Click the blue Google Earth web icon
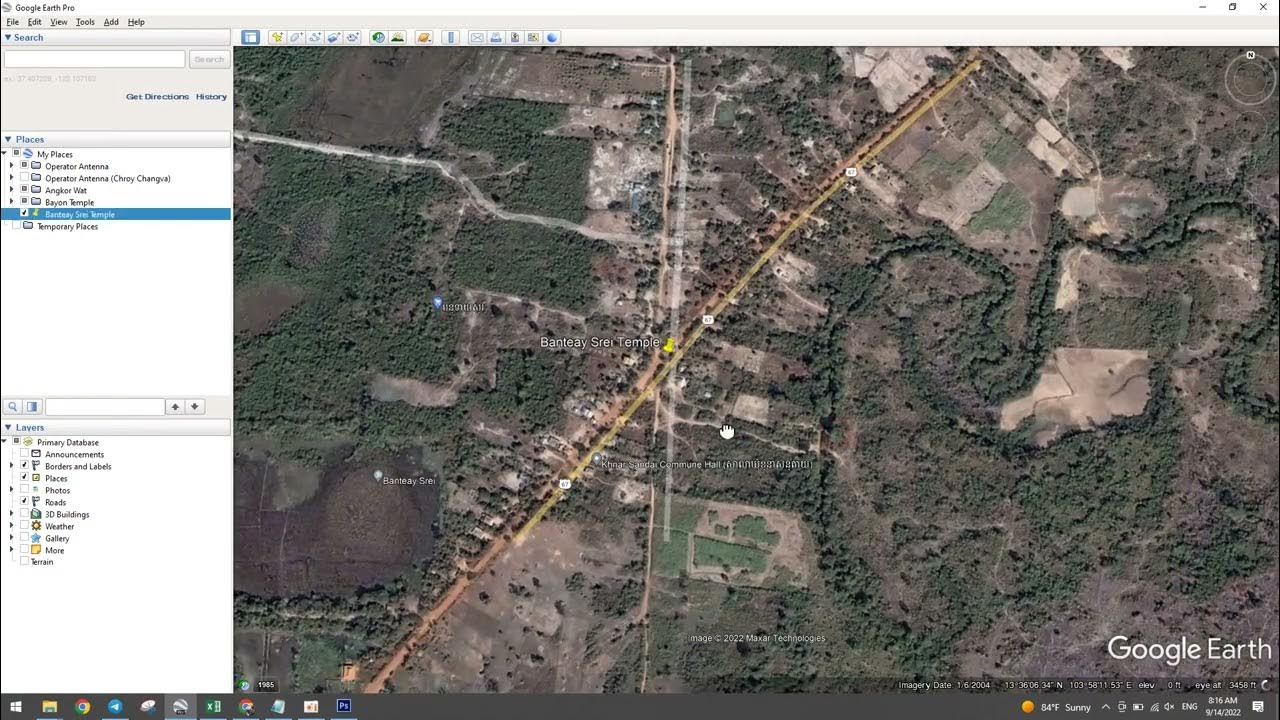Viewport: 1280px width, 720px height. [x=552, y=37]
